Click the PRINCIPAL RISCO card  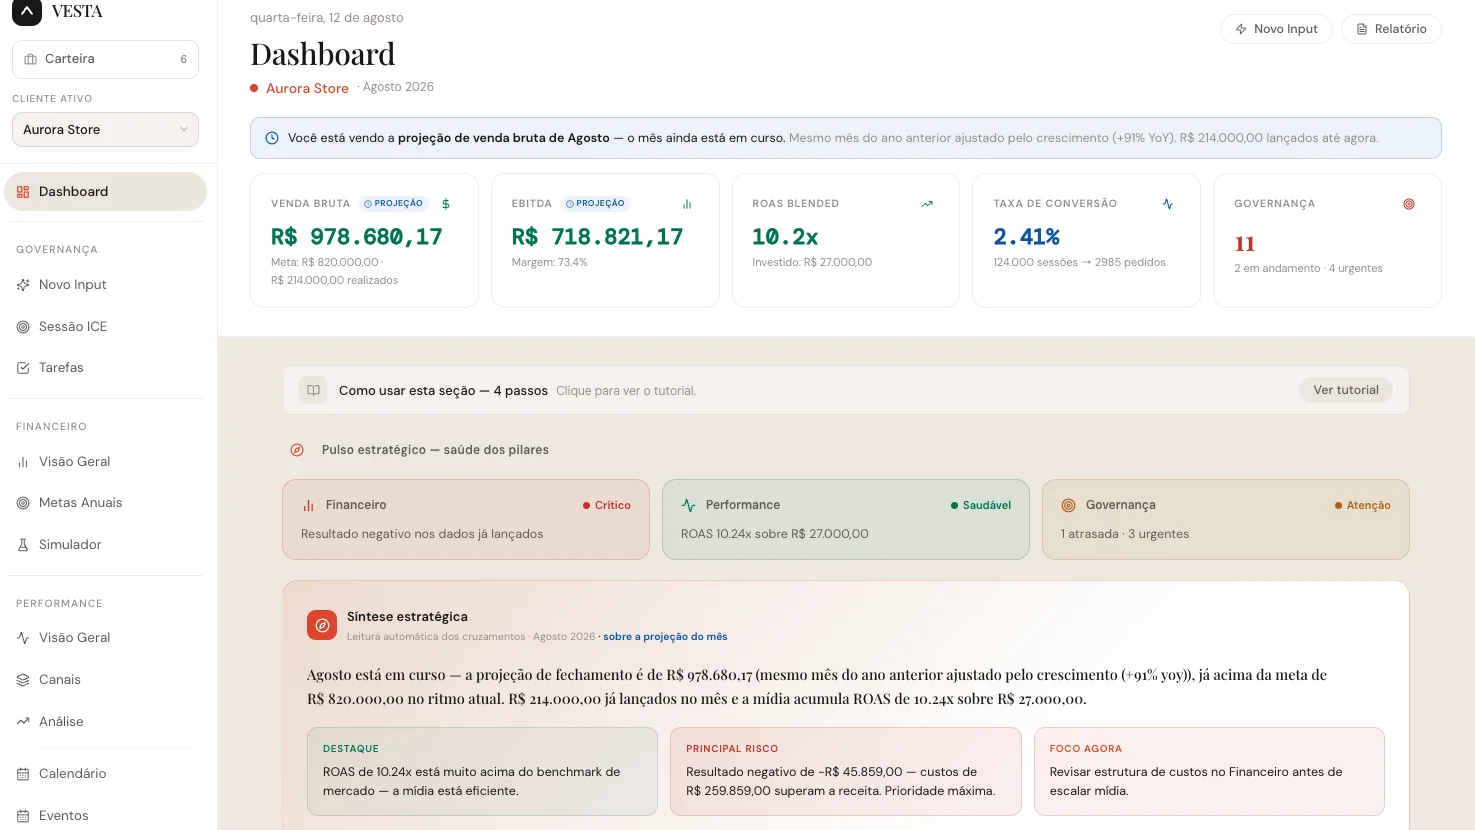846,771
